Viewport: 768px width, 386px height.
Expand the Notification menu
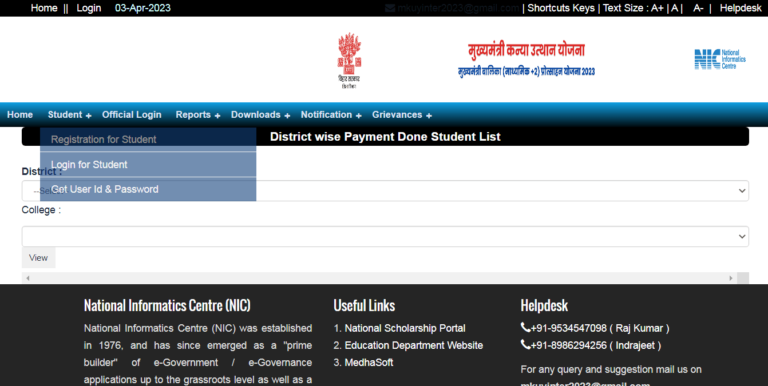click(331, 115)
